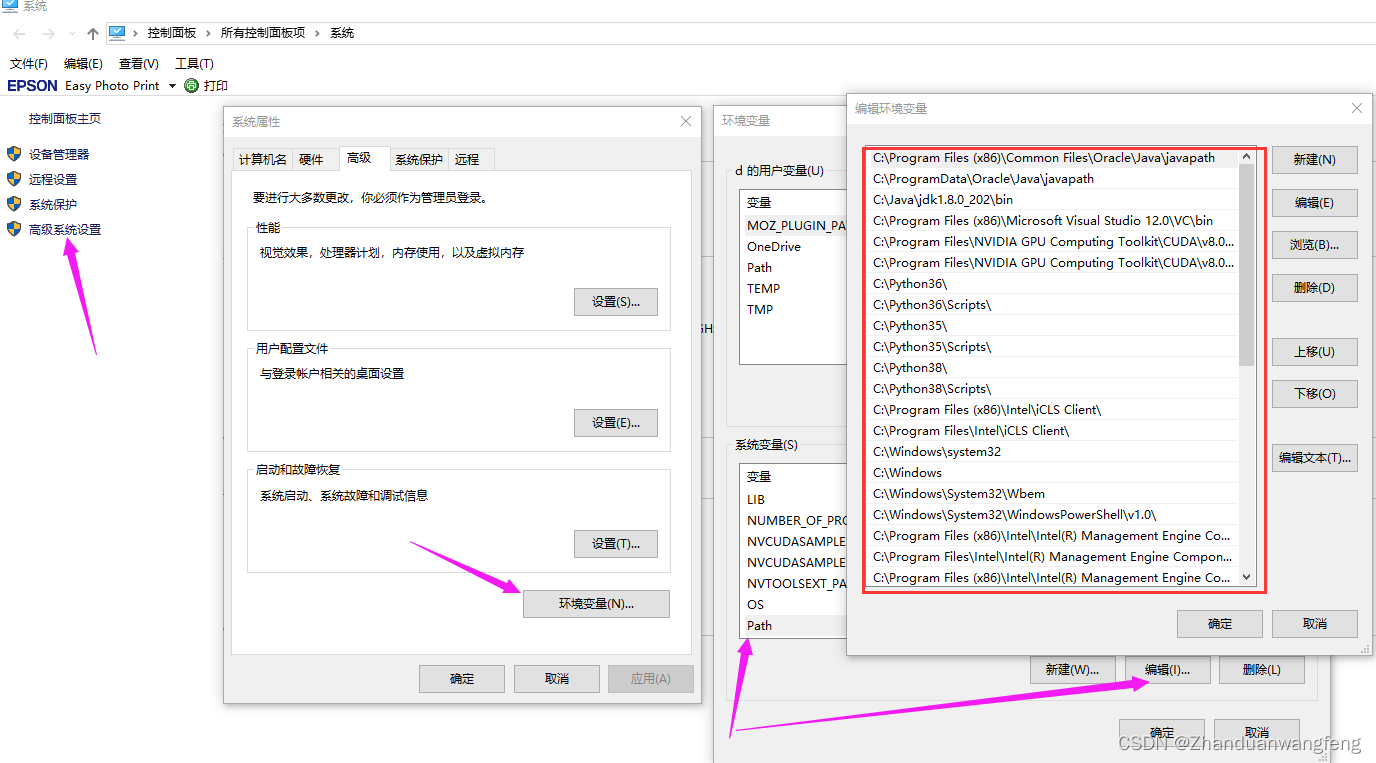Open 性能 settings via 设置(S)...

(616, 302)
